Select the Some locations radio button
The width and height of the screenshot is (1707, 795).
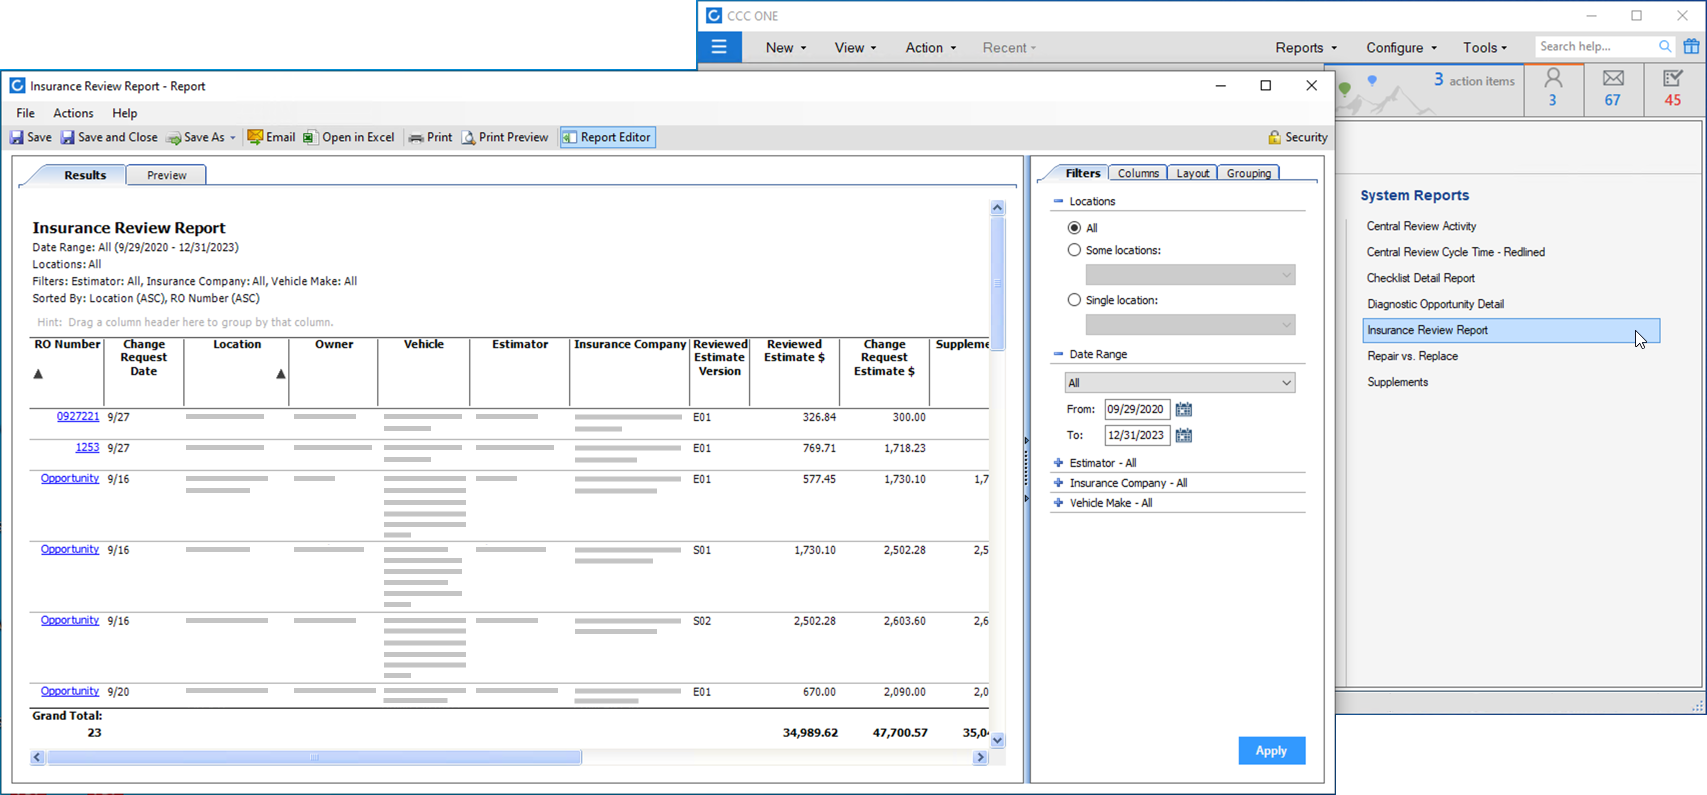pyautogui.click(x=1074, y=250)
